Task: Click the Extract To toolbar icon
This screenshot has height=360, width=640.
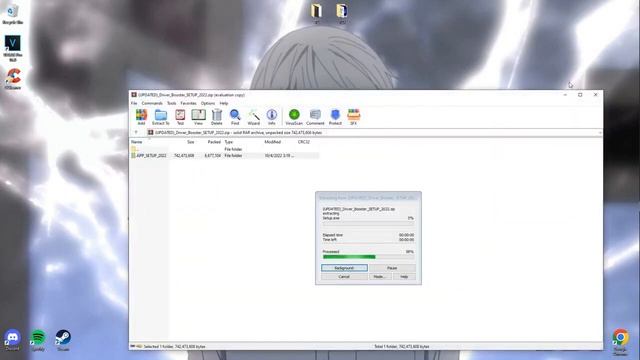Action: pos(160,117)
